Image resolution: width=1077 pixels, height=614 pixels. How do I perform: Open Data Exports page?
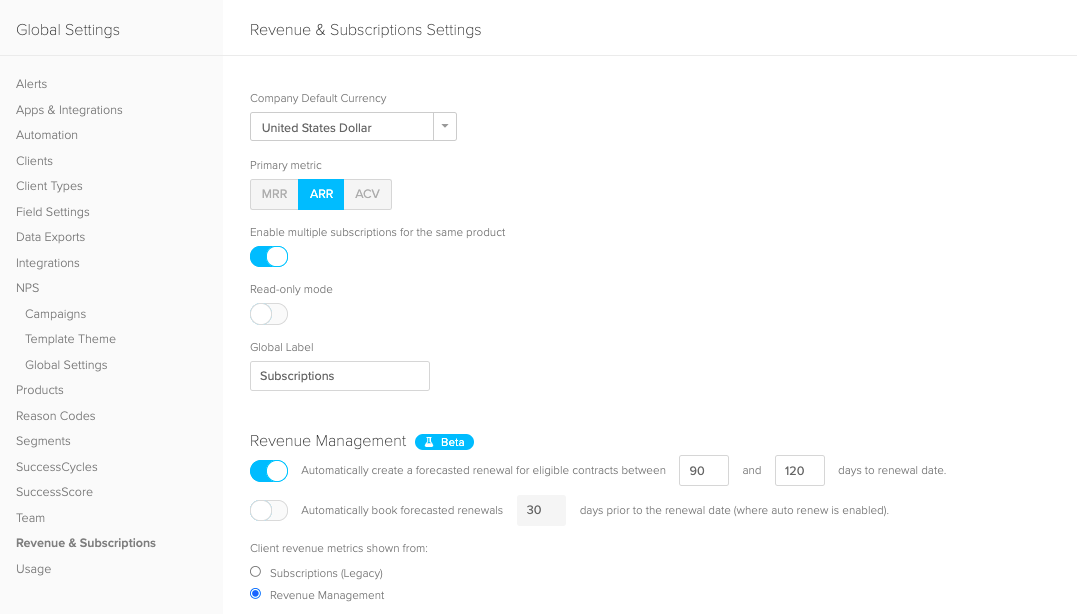click(51, 237)
